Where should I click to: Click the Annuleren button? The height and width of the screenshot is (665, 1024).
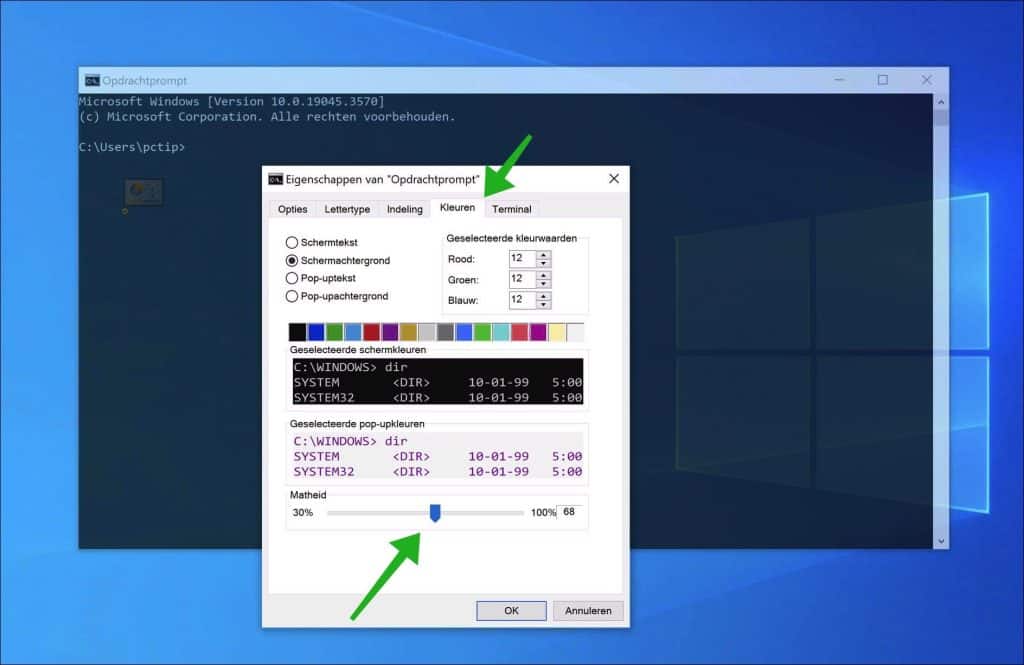pyautogui.click(x=588, y=611)
